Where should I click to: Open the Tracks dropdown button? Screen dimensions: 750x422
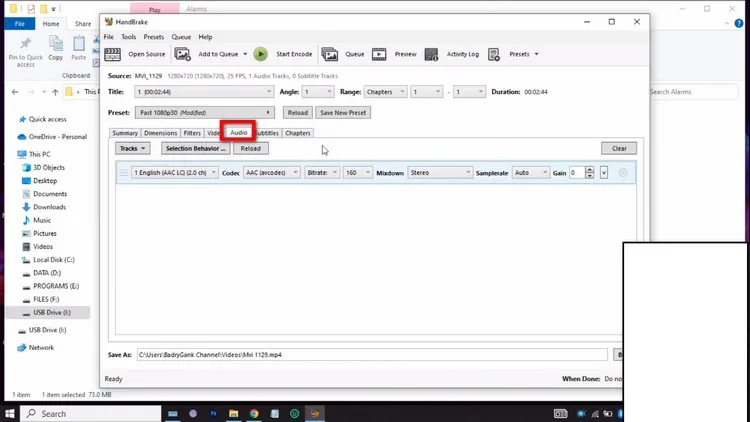pos(132,148)
